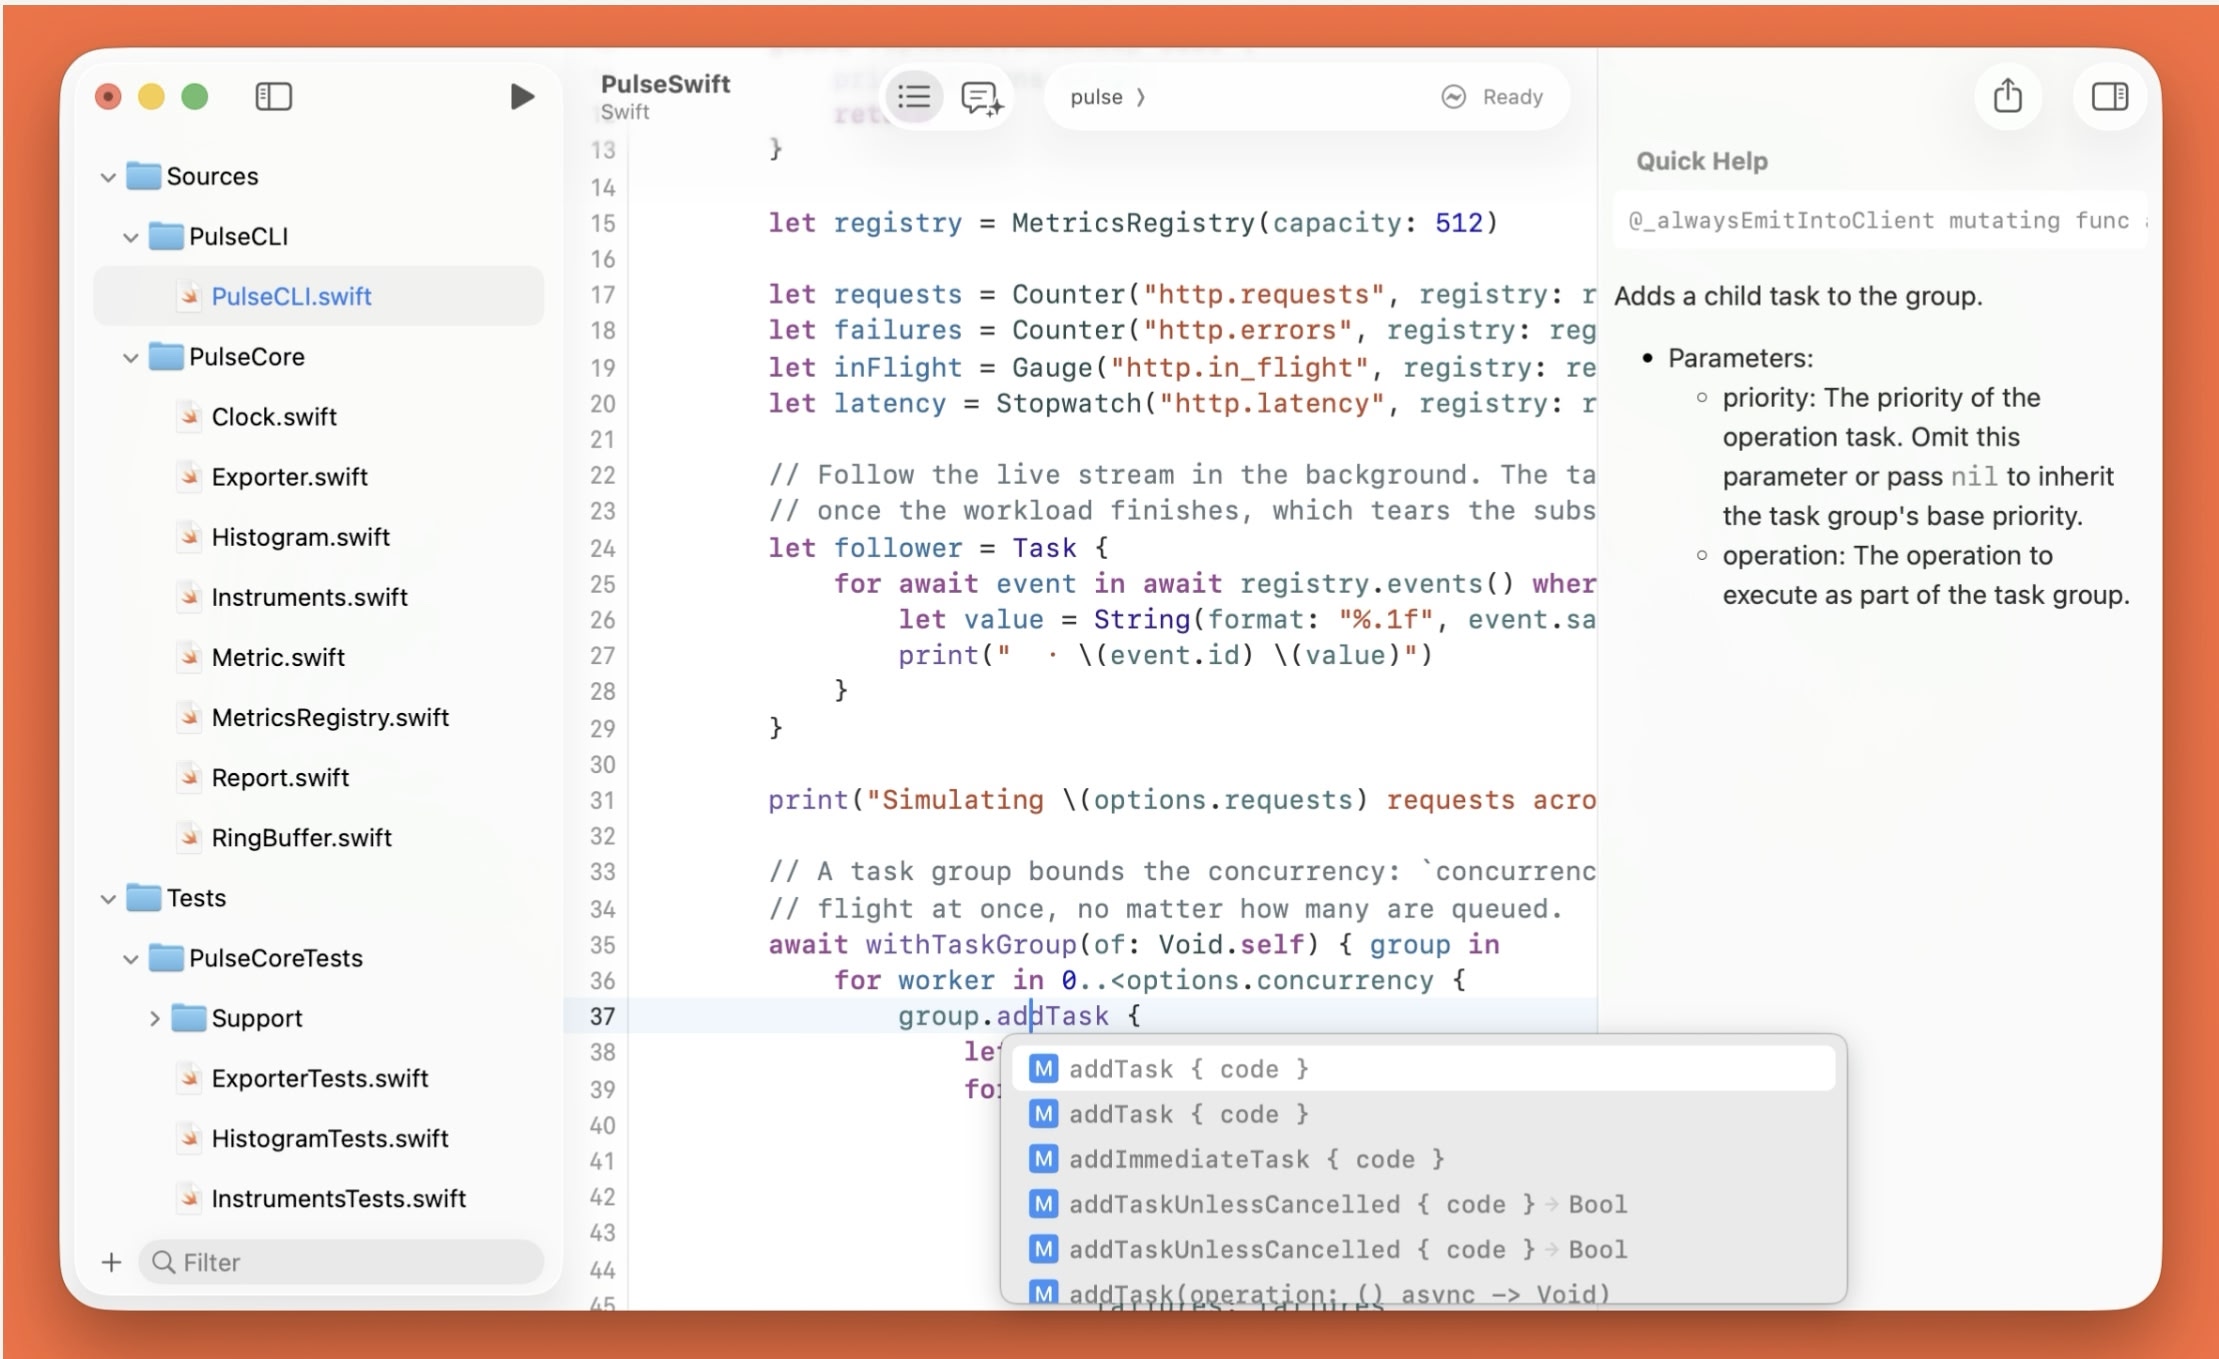The image size is (2219, 1359).
Task: Click the share button in toolbar
Action: click(x=2008, y=96)
